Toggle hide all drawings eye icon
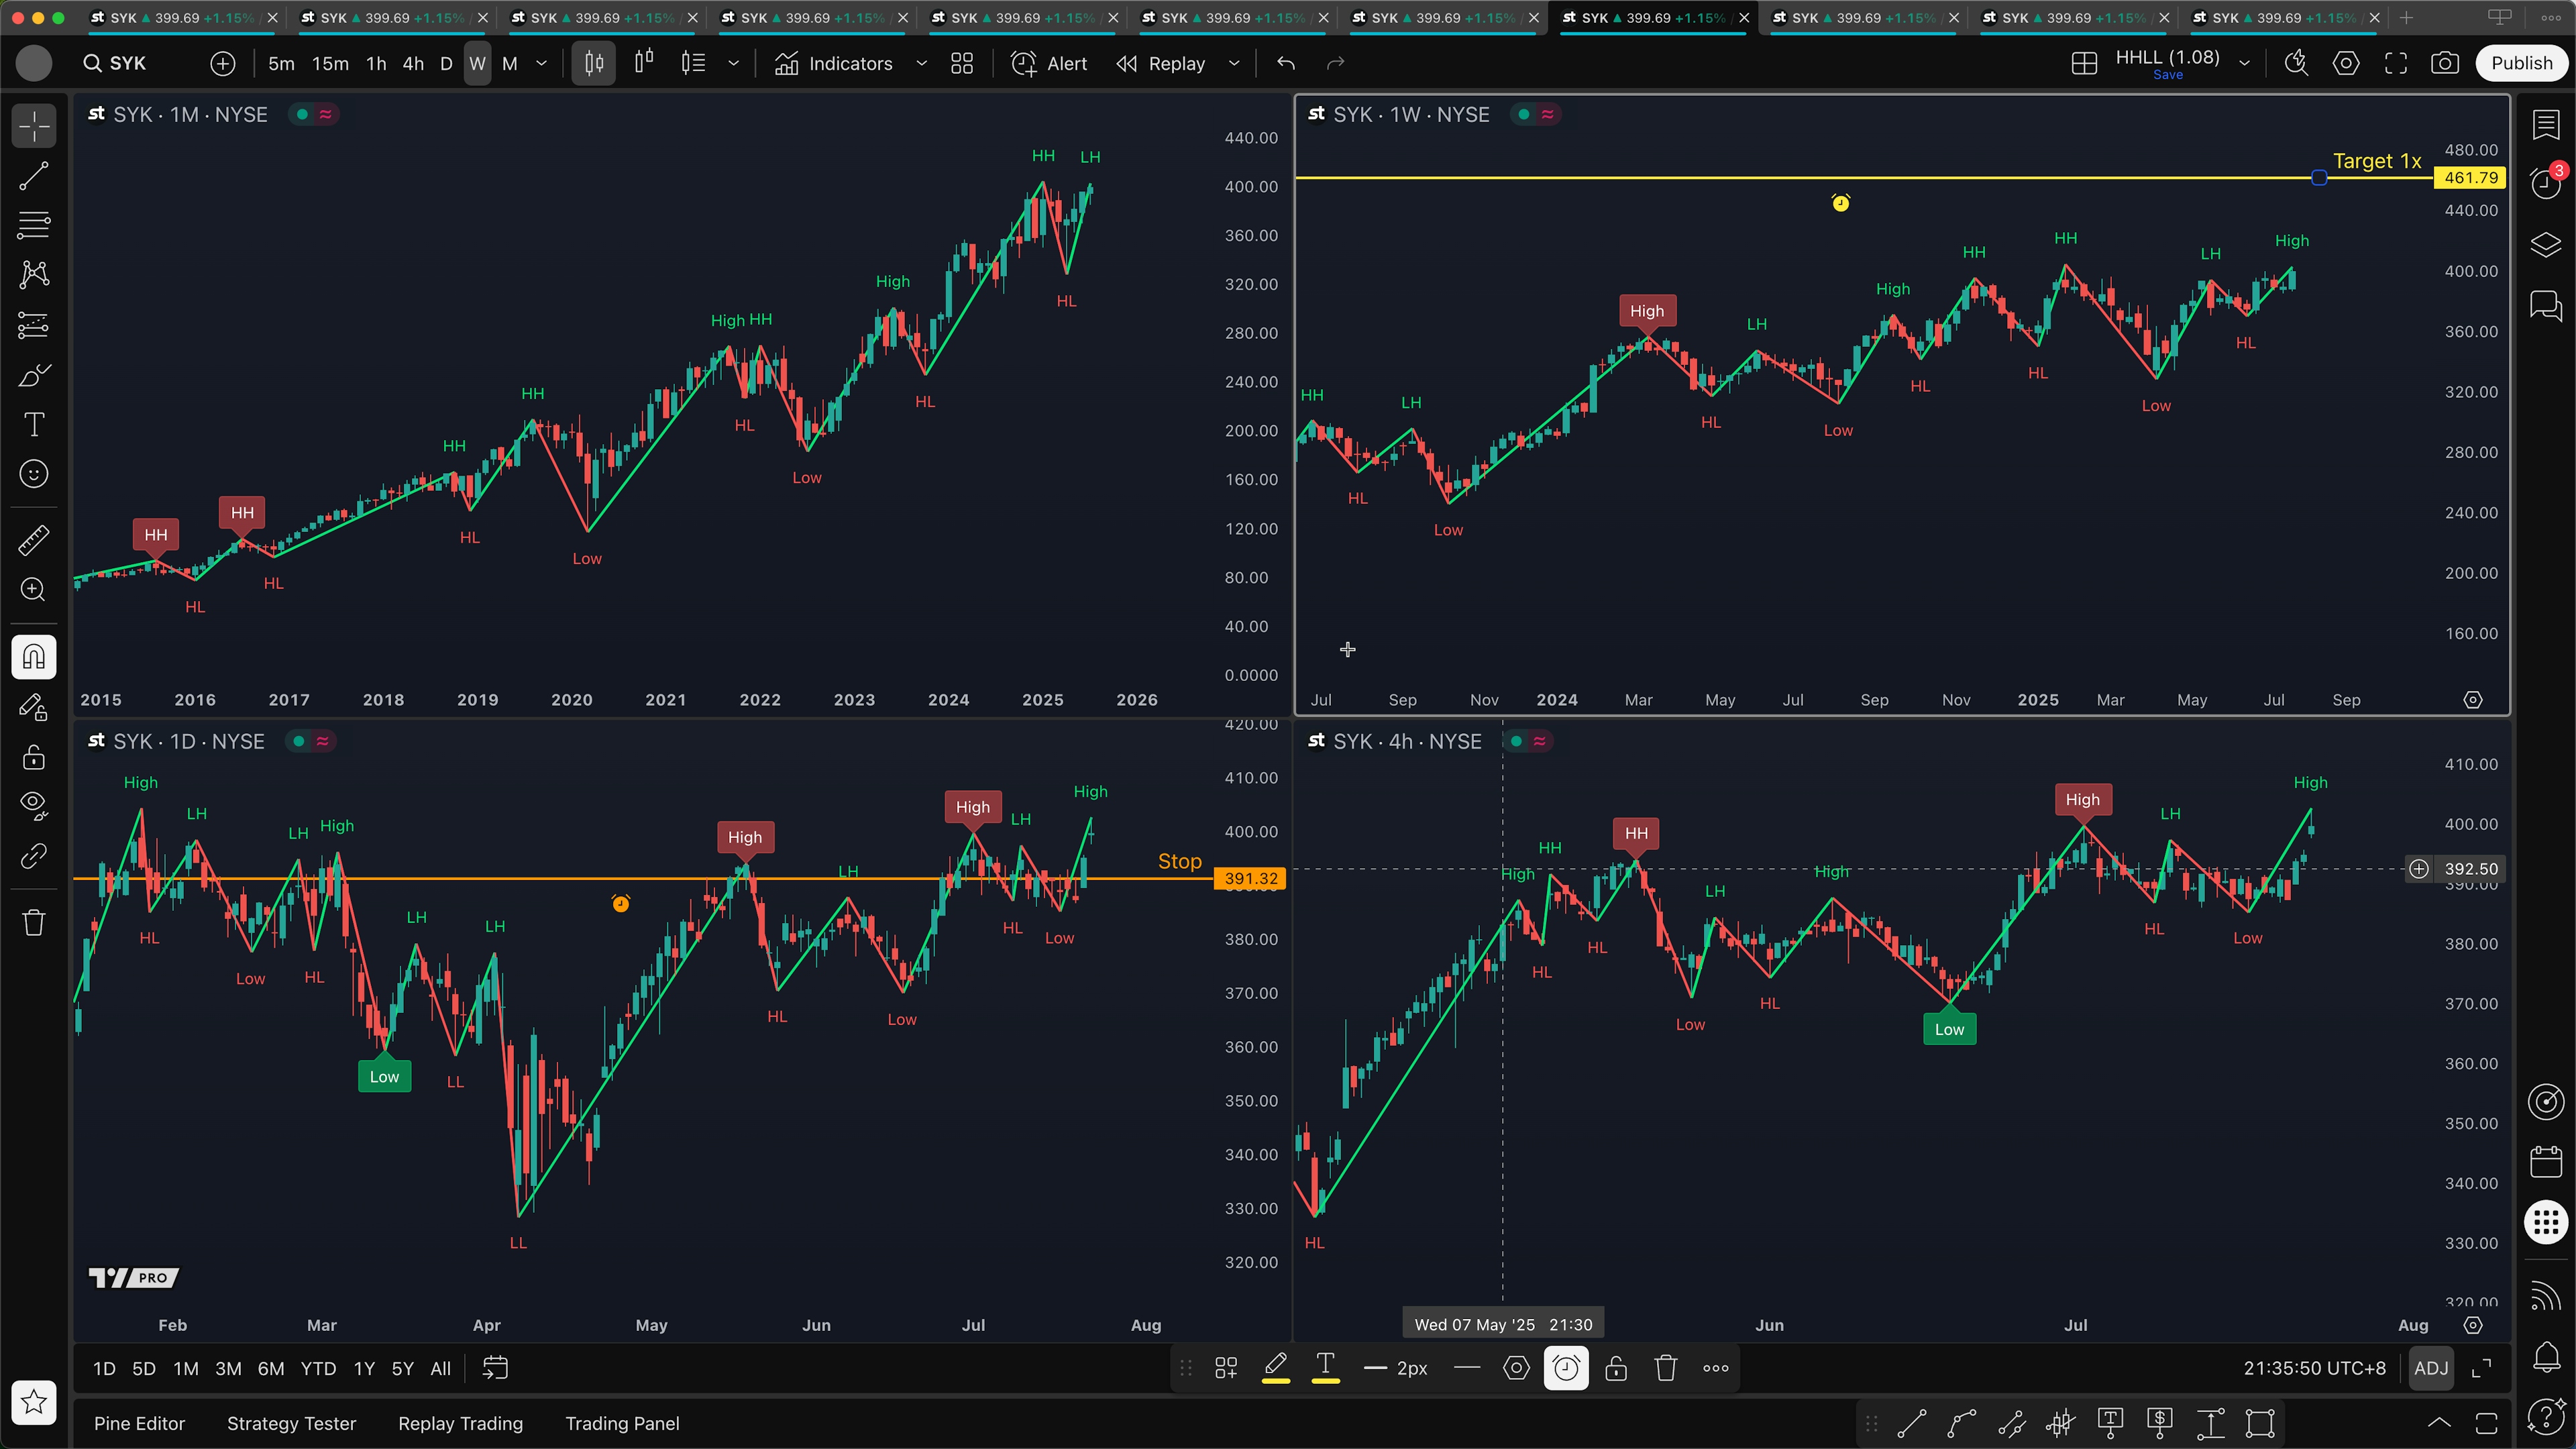The image size is (2576, 1449). 34,806
